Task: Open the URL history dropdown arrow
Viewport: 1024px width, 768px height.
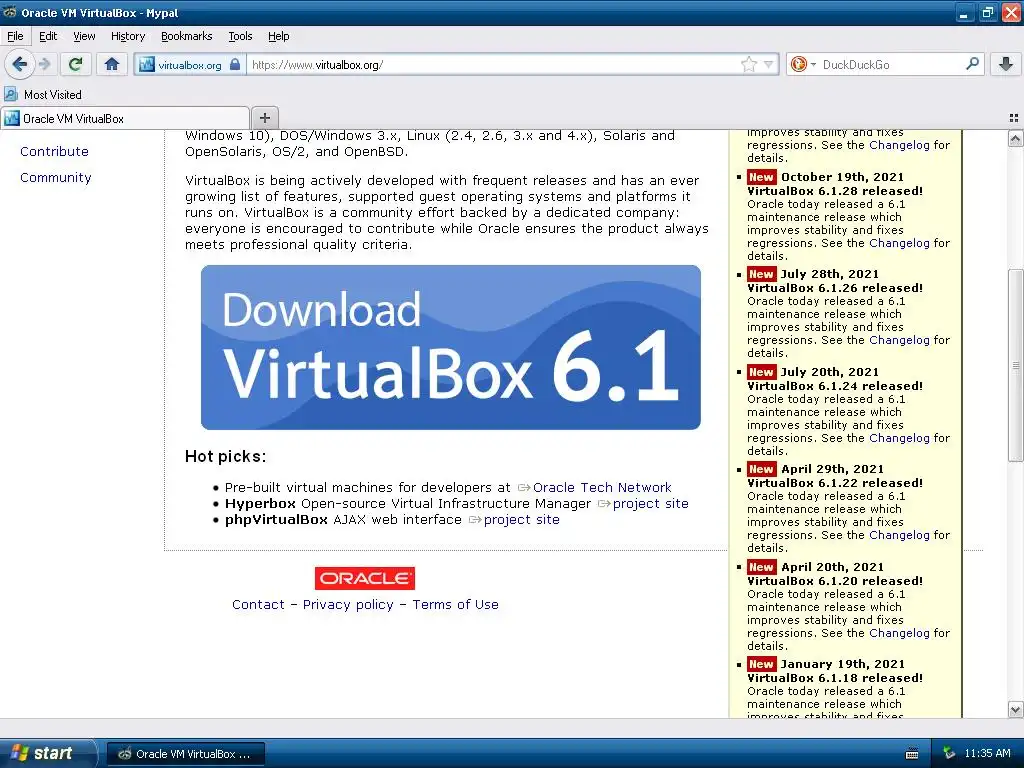Action: click(x=769, y=64)
